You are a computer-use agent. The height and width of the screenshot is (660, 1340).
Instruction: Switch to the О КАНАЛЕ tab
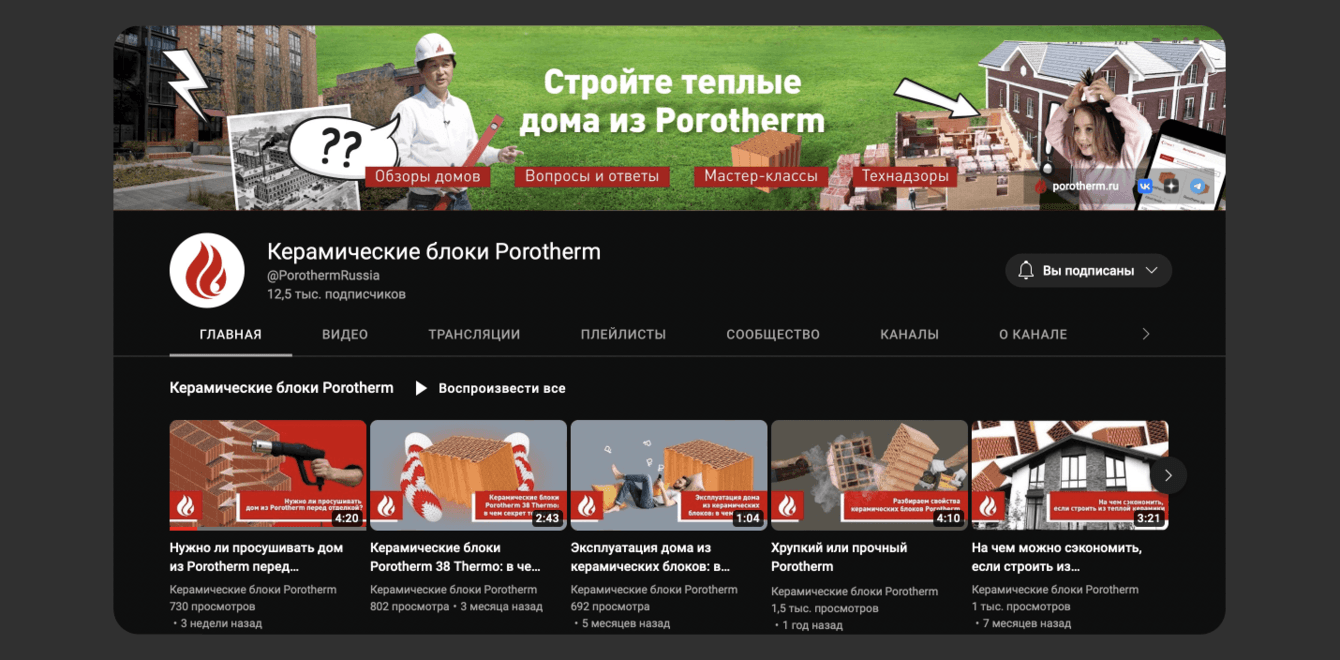1033,334
